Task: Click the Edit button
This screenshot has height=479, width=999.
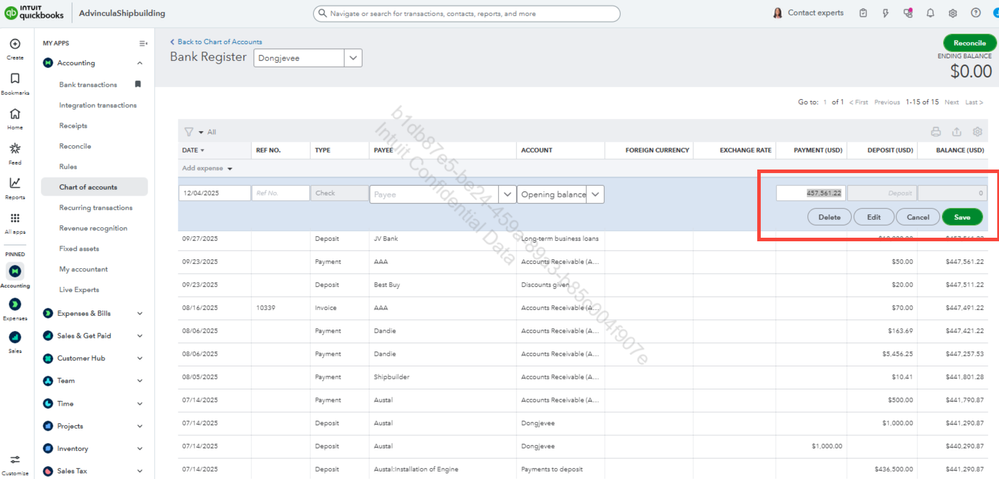Action: pyautogui.click(x=873, y=217)
